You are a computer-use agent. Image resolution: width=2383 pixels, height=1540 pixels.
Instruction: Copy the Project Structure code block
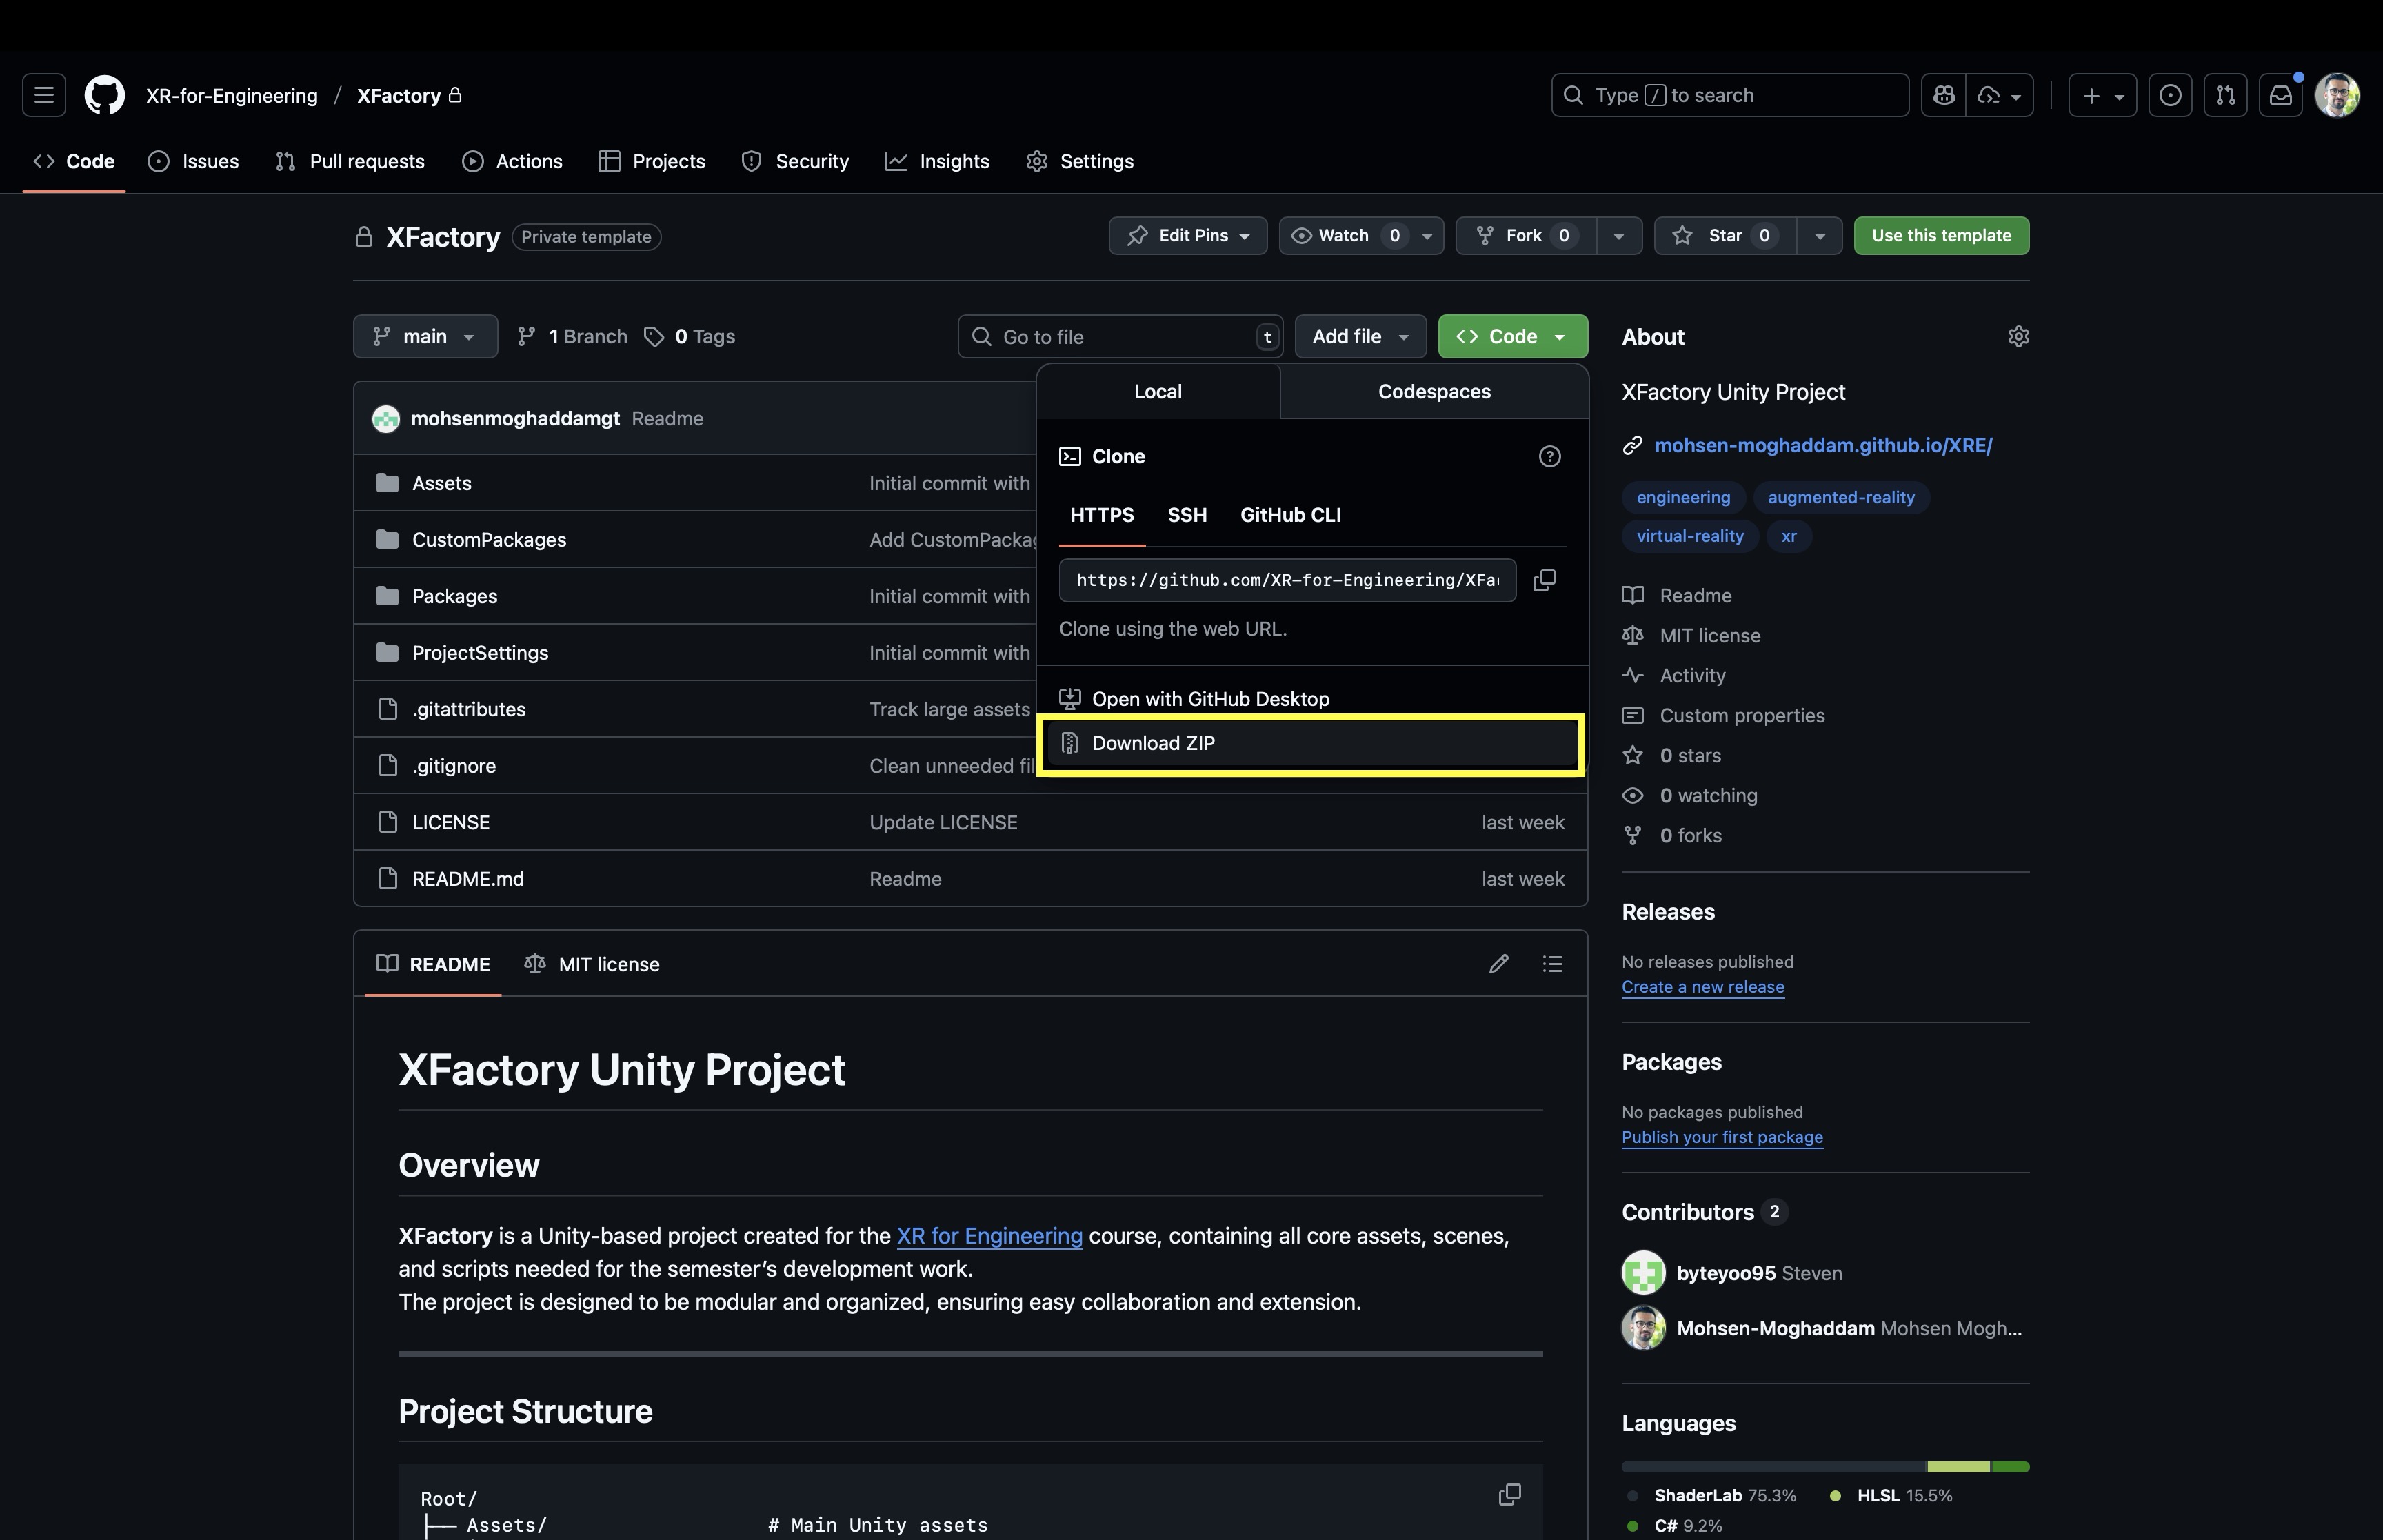pyautogui.click(x=1509, y=1494)
